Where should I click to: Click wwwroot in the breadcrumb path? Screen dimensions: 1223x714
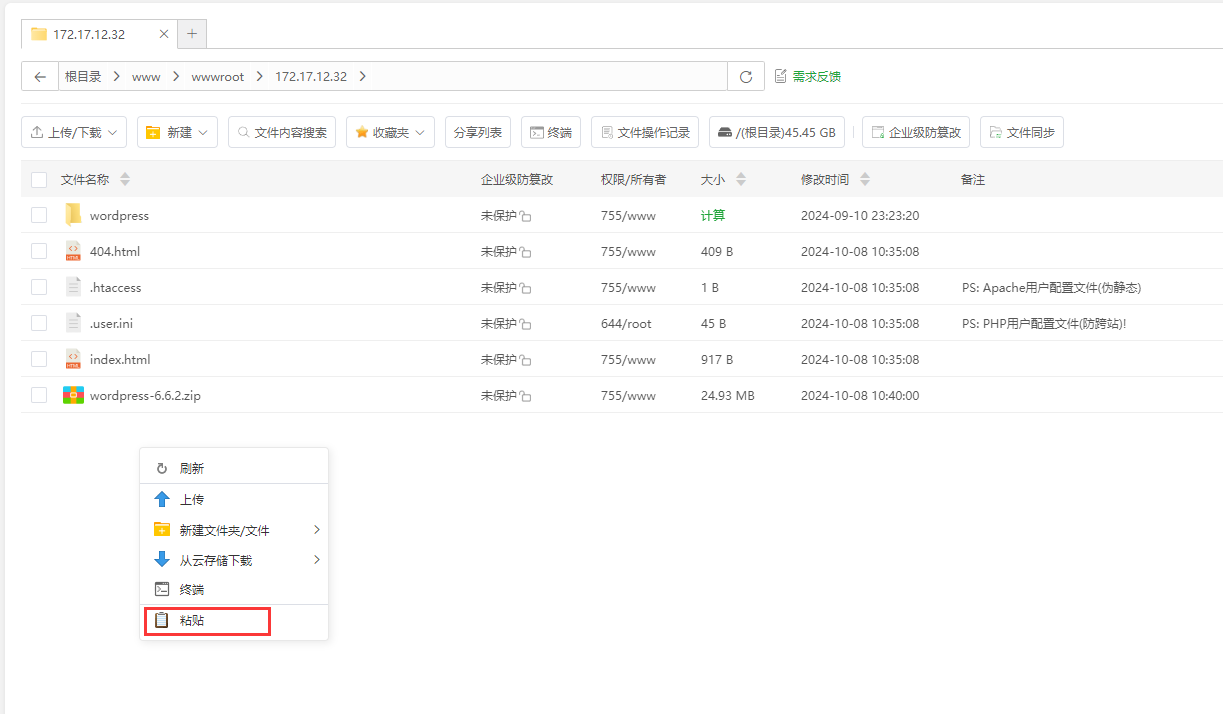(217, 77)
